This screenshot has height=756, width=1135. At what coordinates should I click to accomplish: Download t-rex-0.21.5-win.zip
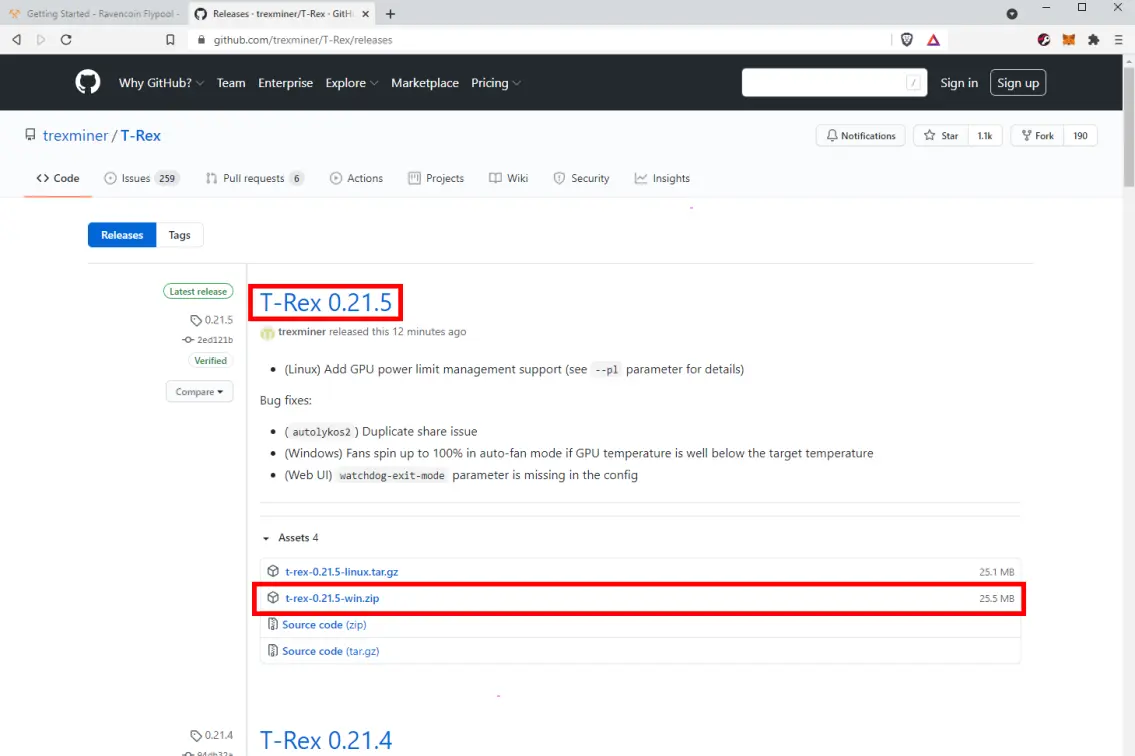(332, 598)
